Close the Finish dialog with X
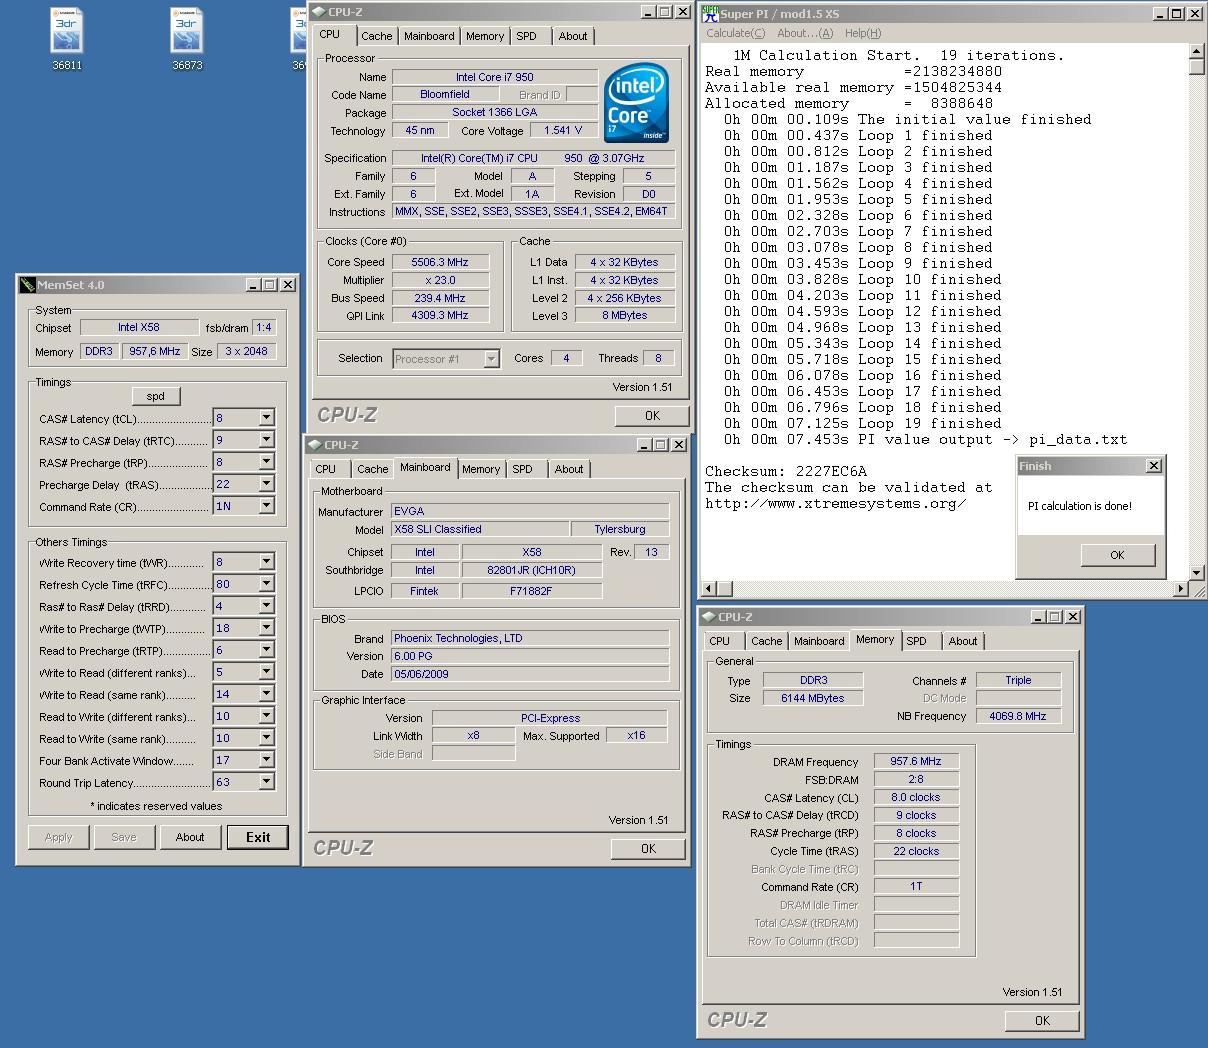The image size is (1208, 1048). [1153, 466]
